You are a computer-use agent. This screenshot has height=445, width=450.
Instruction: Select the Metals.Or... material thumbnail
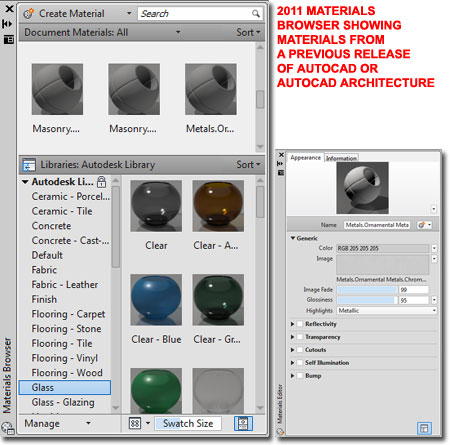click(211, 89)
